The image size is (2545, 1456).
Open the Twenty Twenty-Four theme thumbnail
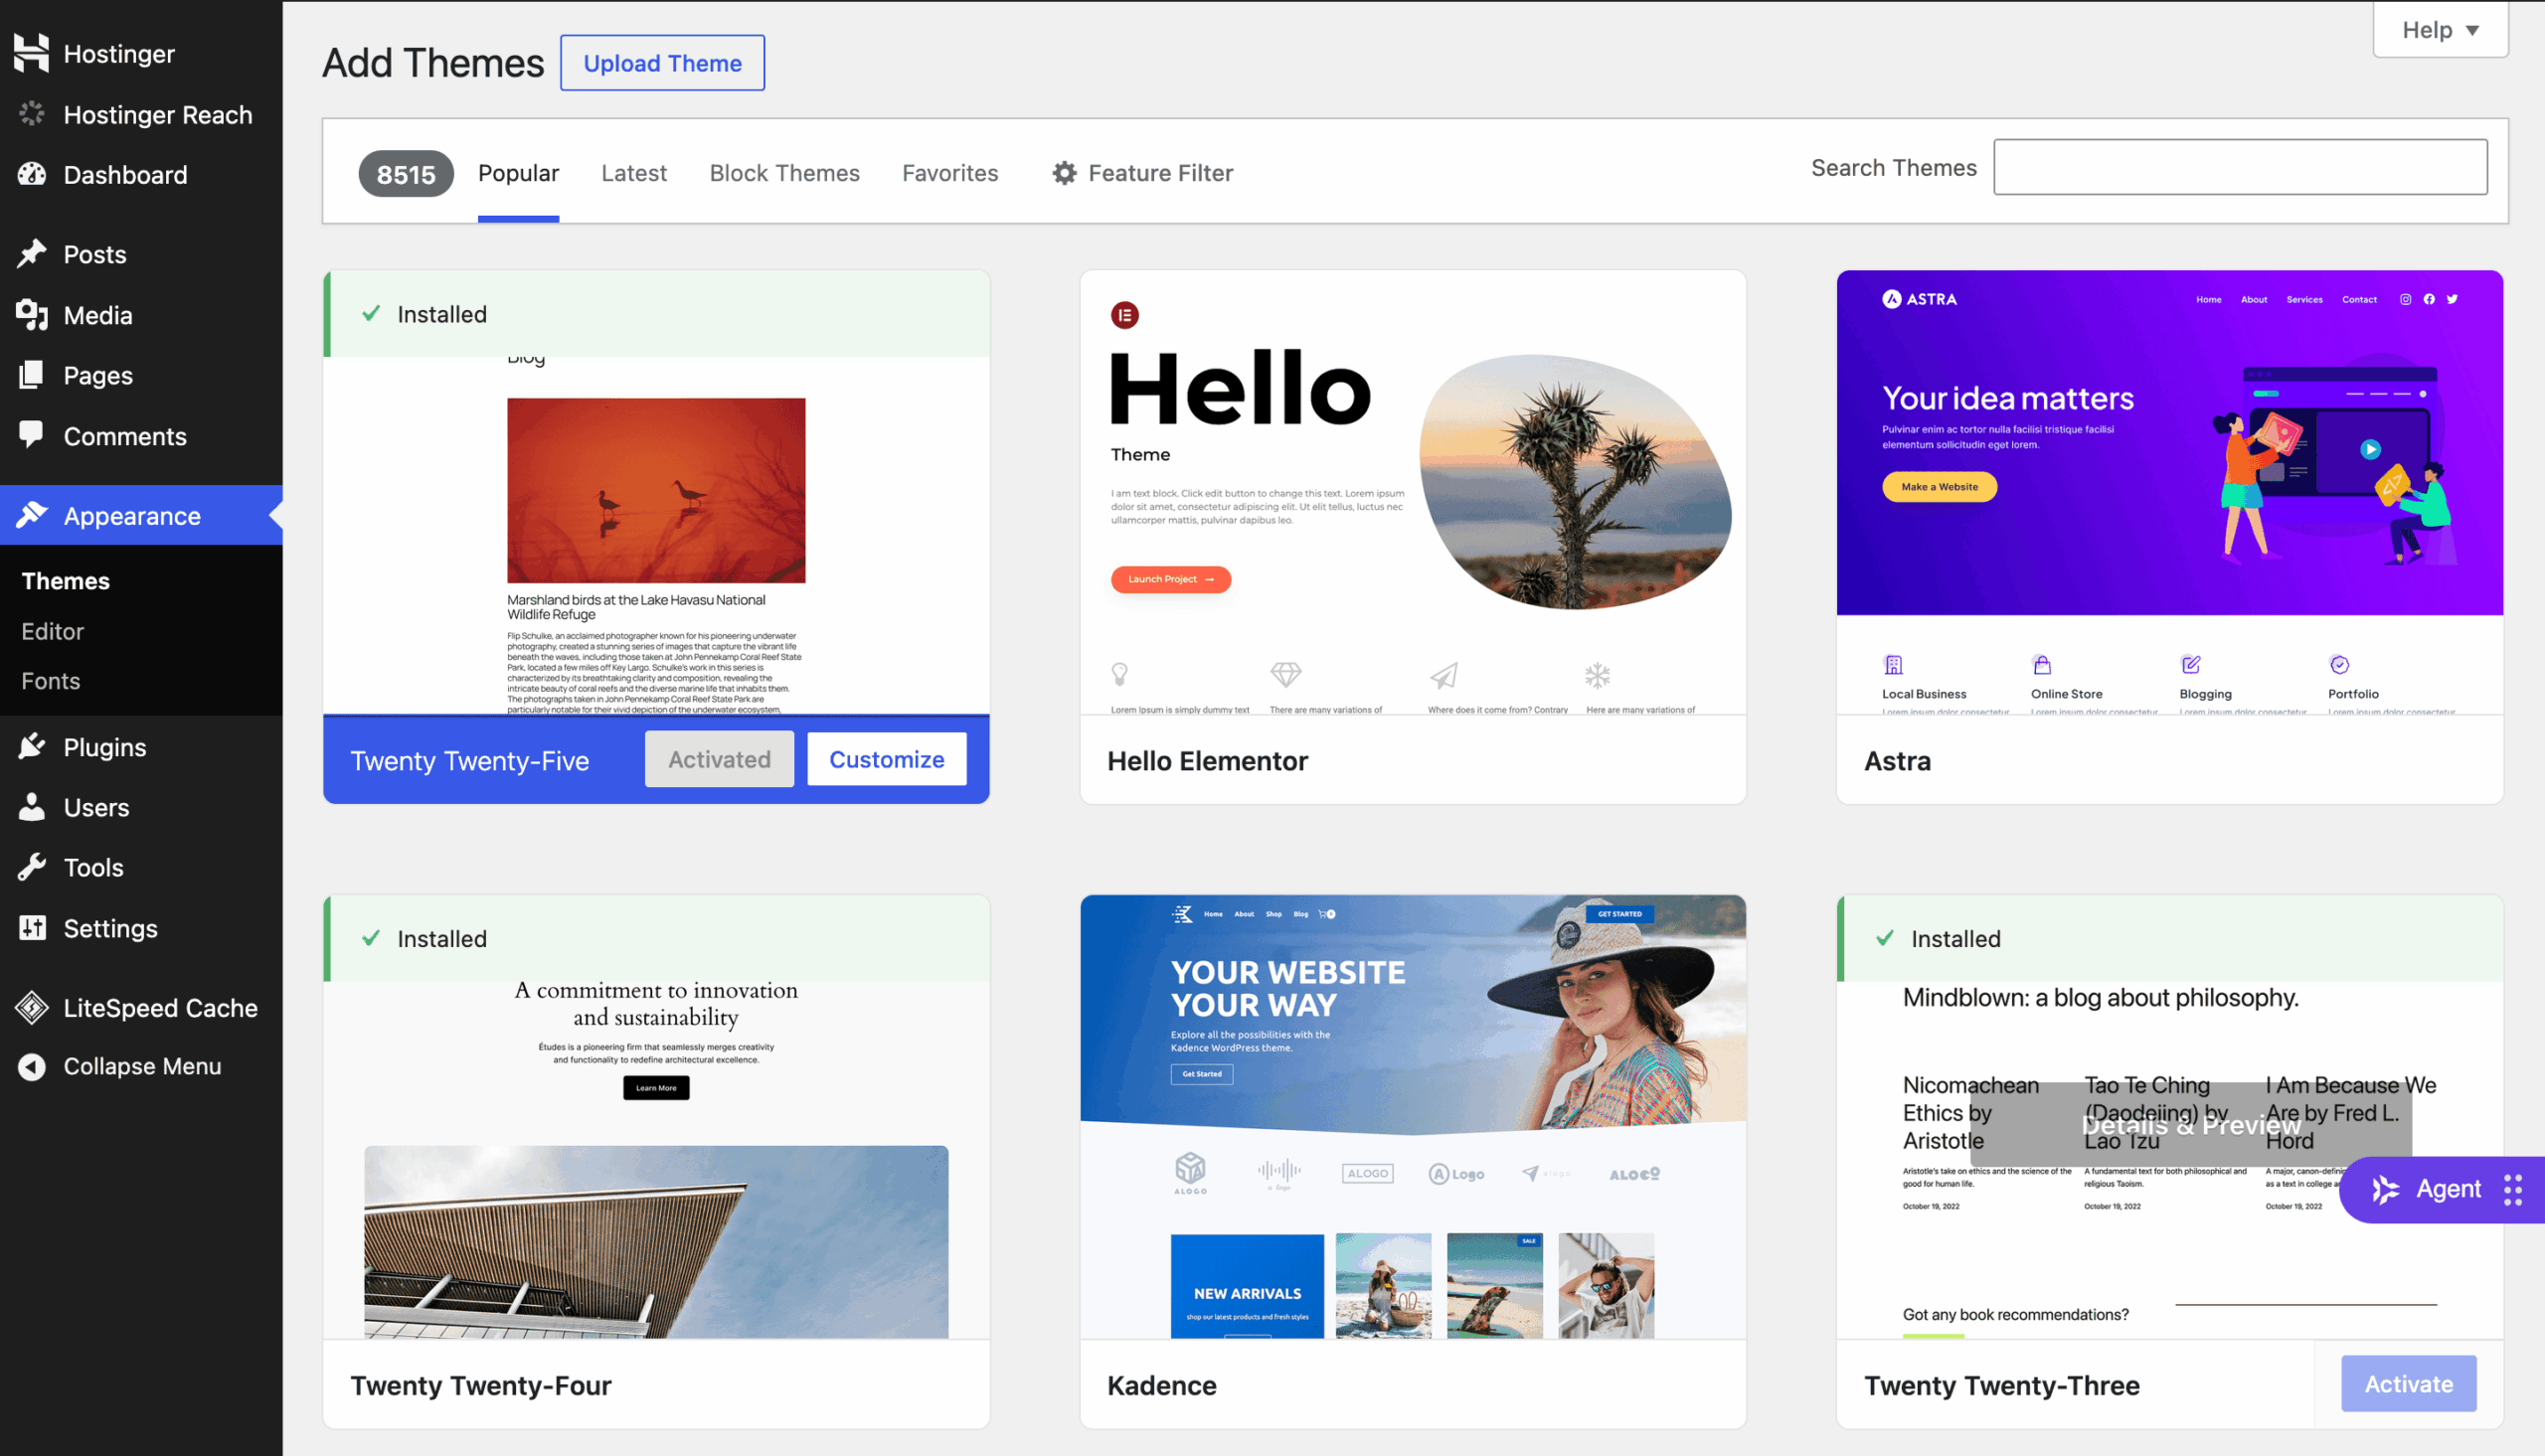pyautogui.click(x=656, y=1159)
